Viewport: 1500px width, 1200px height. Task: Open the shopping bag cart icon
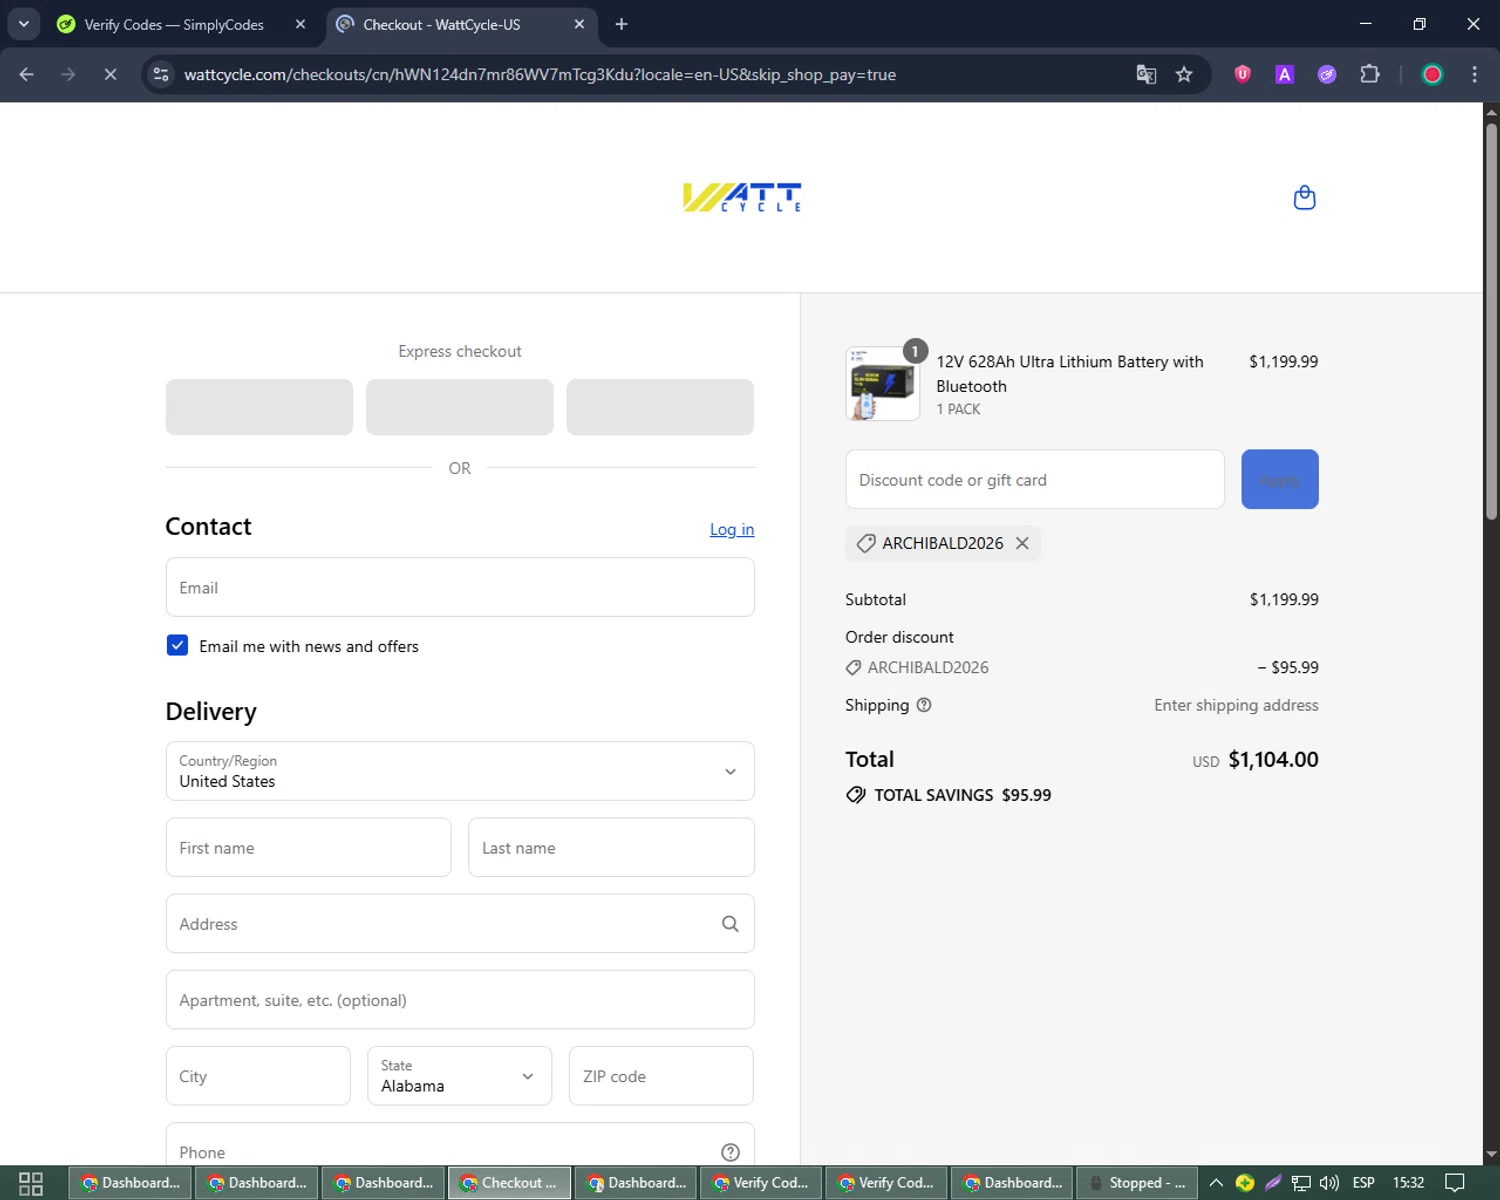(1304, 197)
